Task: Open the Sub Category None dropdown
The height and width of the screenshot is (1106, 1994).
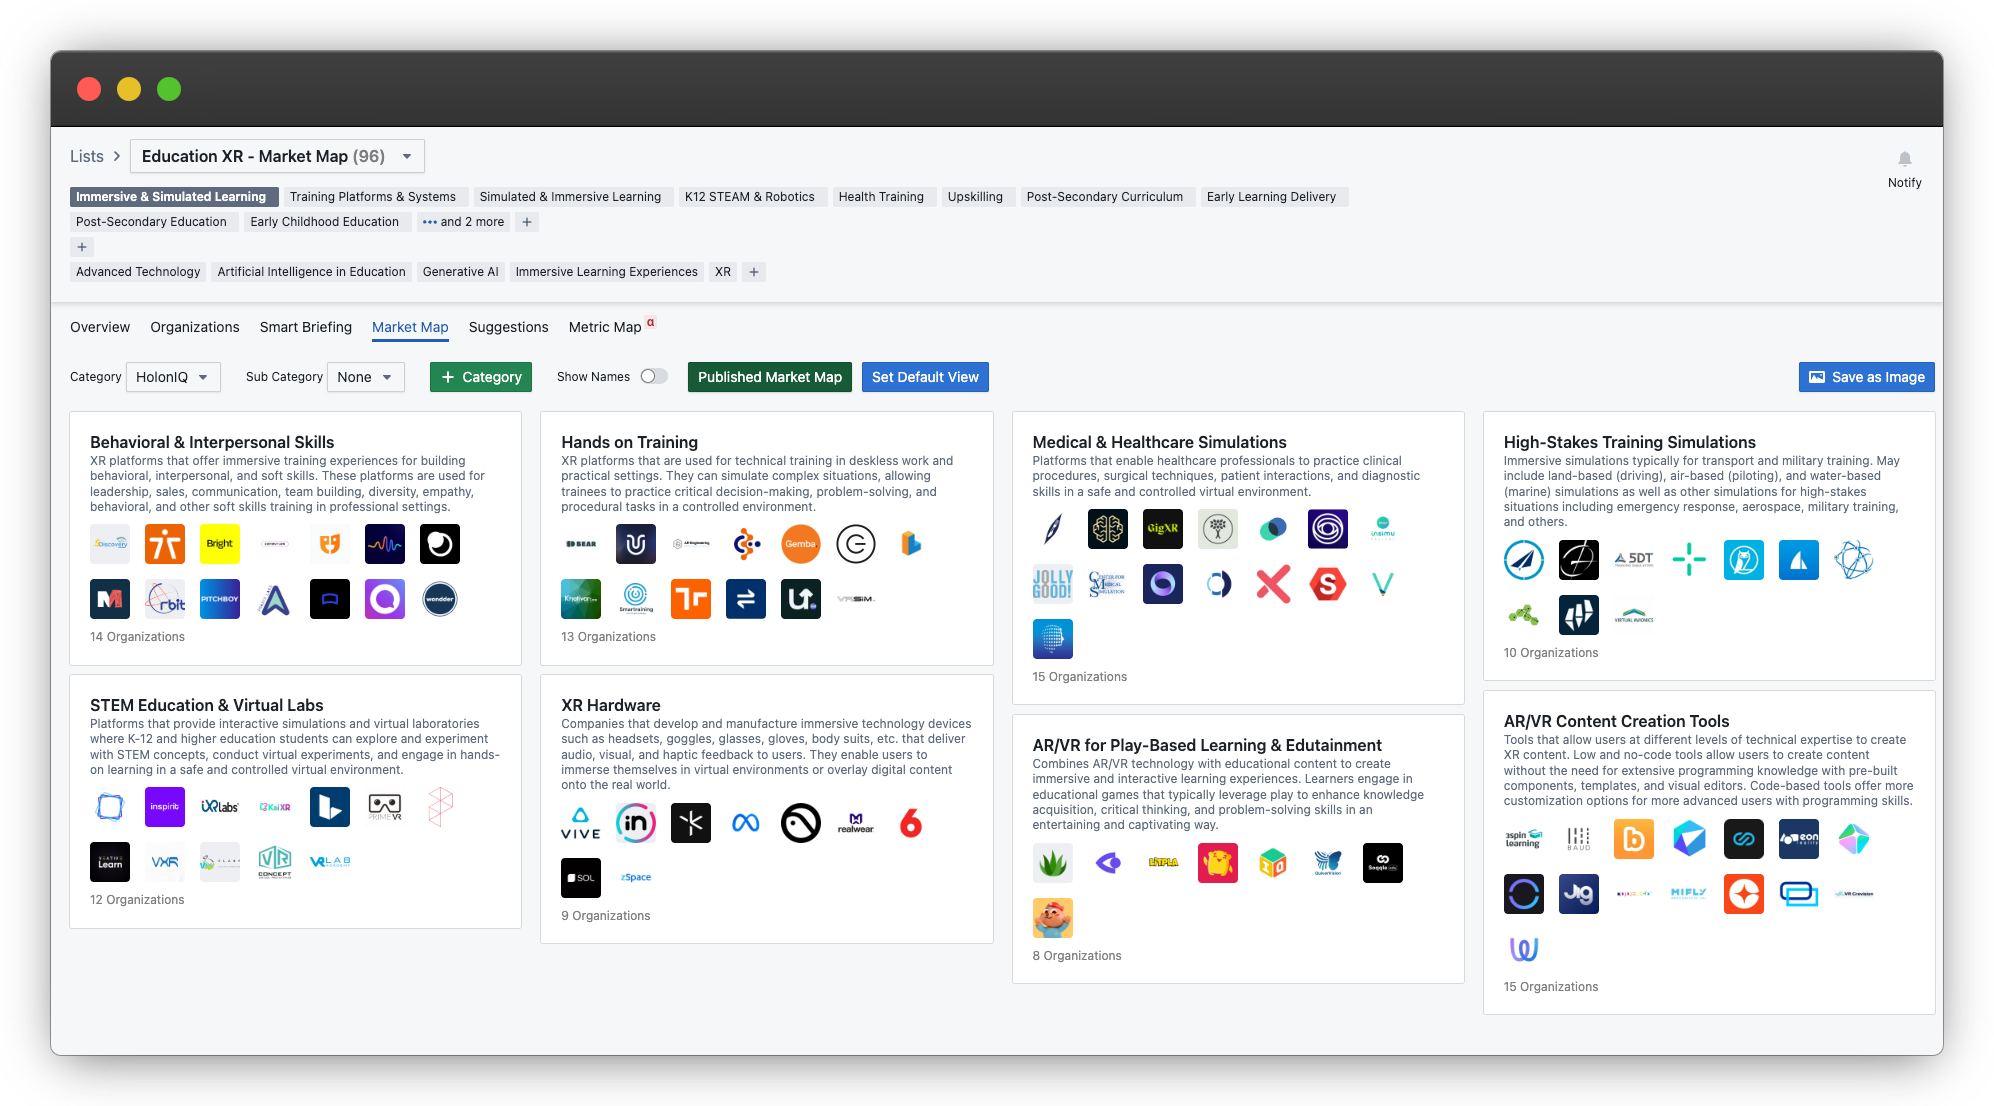Action: (365, 377)
